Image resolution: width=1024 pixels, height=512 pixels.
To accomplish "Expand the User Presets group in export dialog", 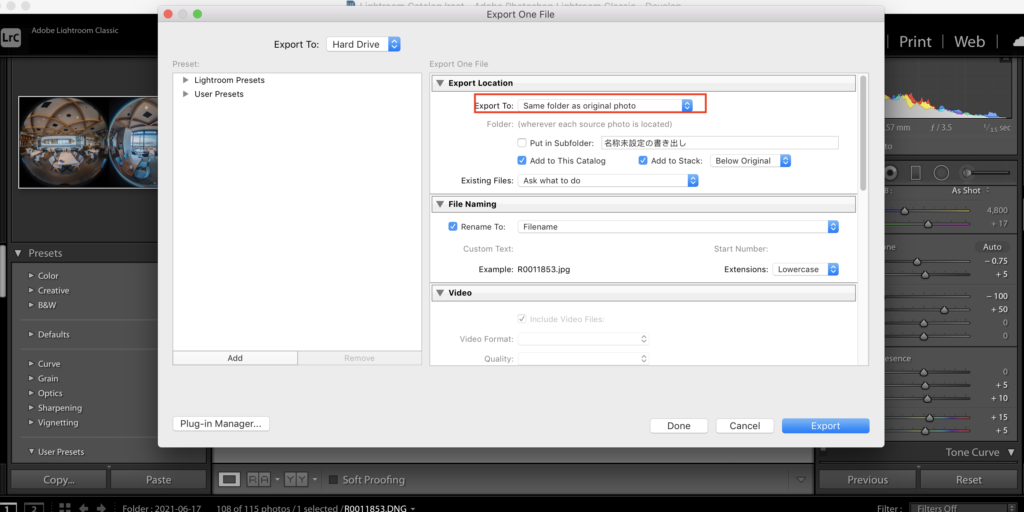I will tap(185, 94).
